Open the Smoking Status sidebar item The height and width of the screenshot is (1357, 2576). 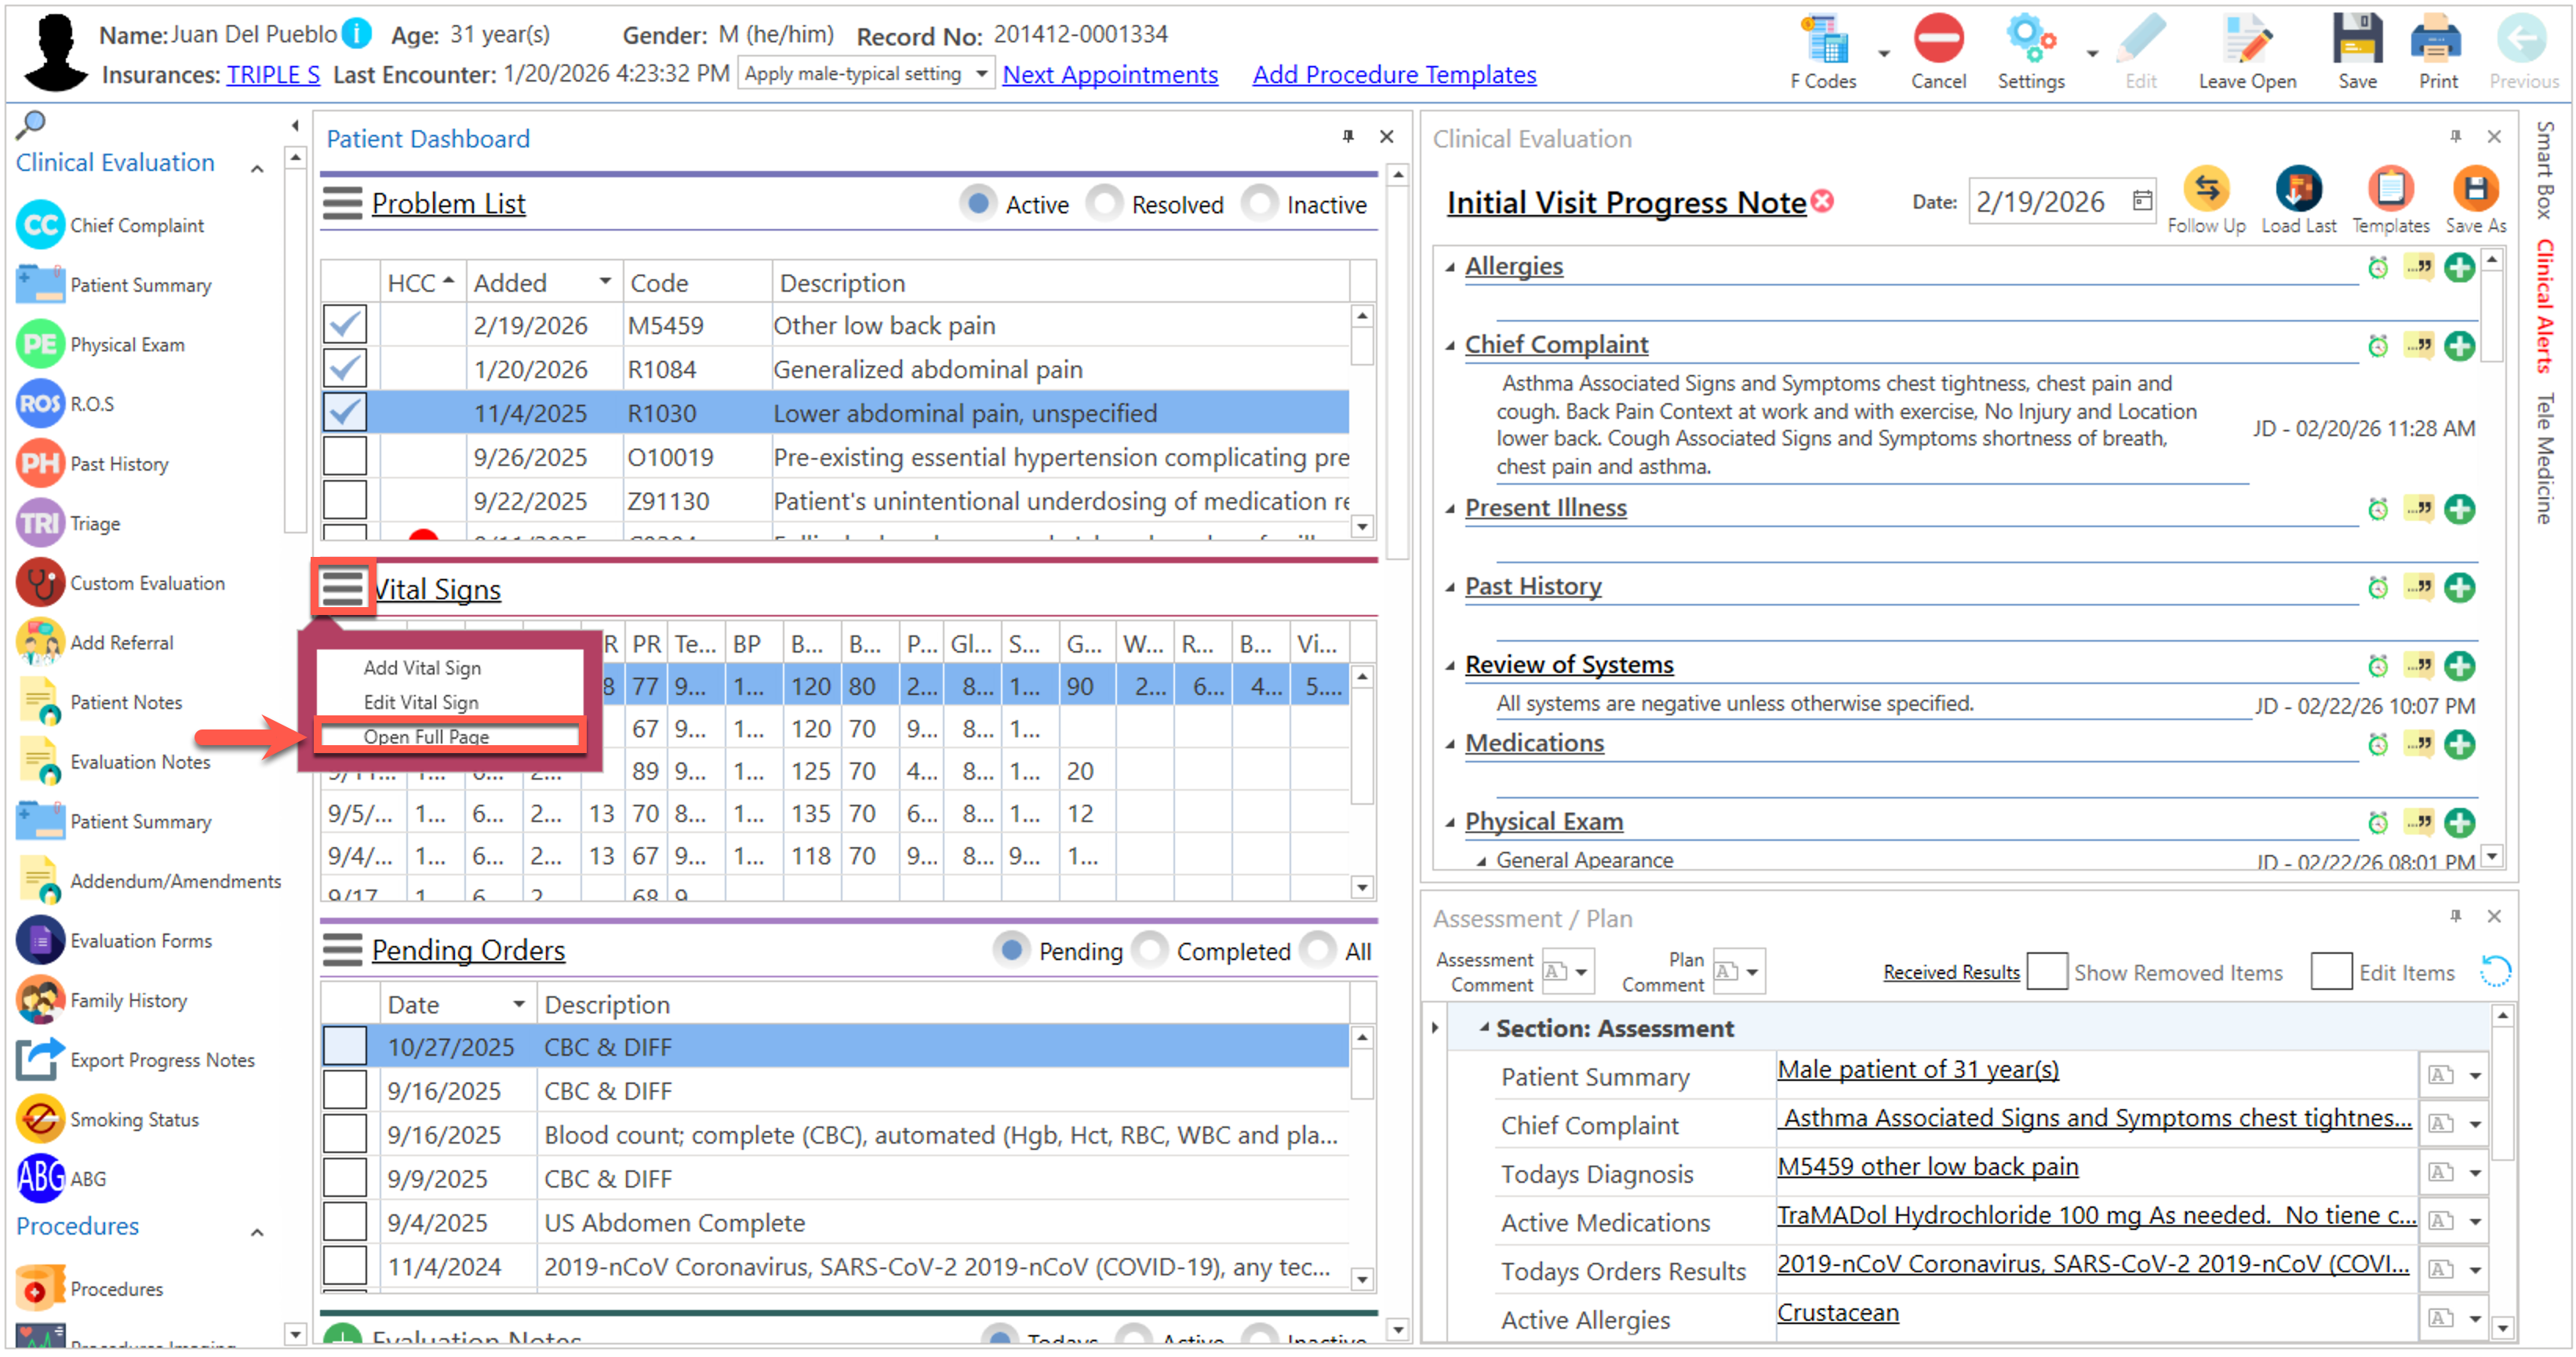click(x=134, y=1119)
